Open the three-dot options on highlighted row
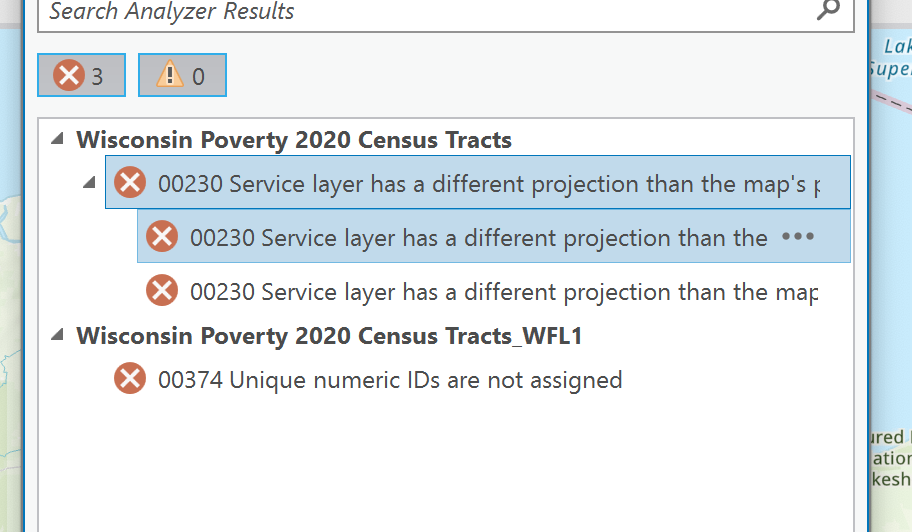Screen dimensions: 912x532 pyautogui.click(x=798, y=237)
